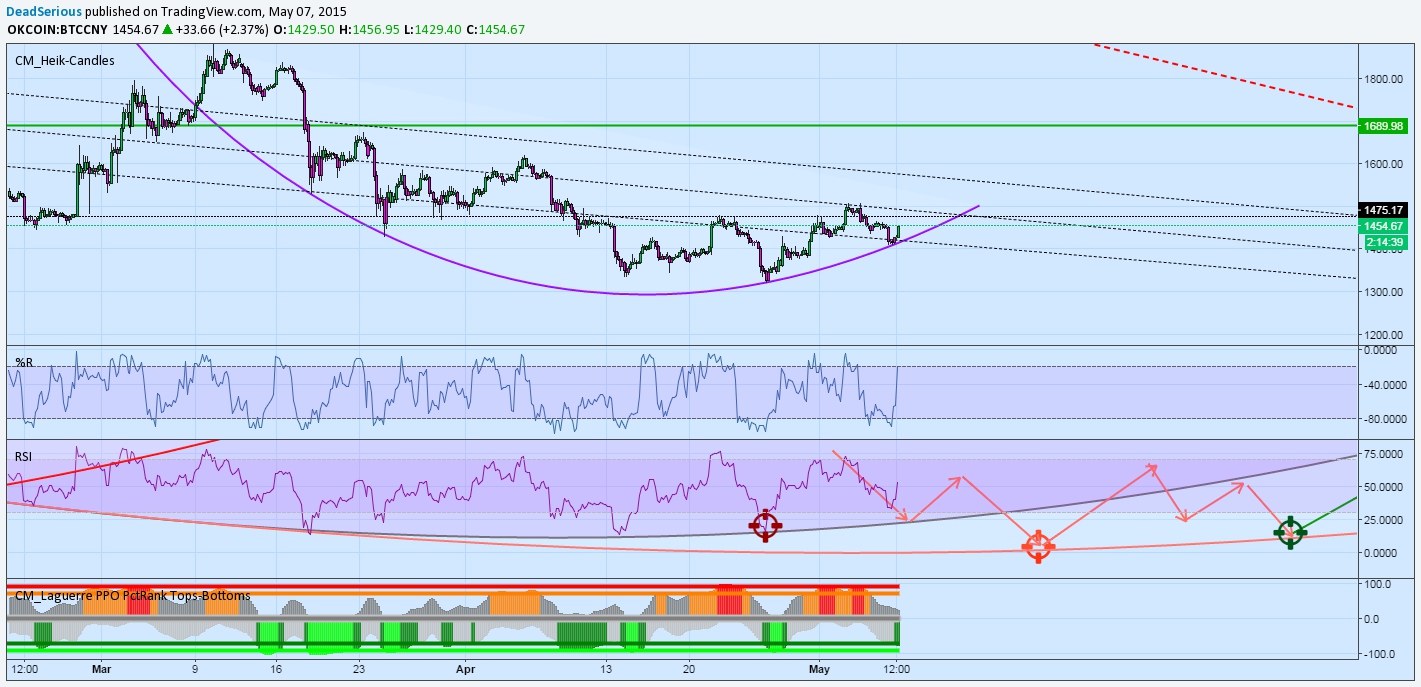Viewport: 1421px width, 687px height.
Task: Click the 2:14:39 bar countdown label
Action: 1384,242
